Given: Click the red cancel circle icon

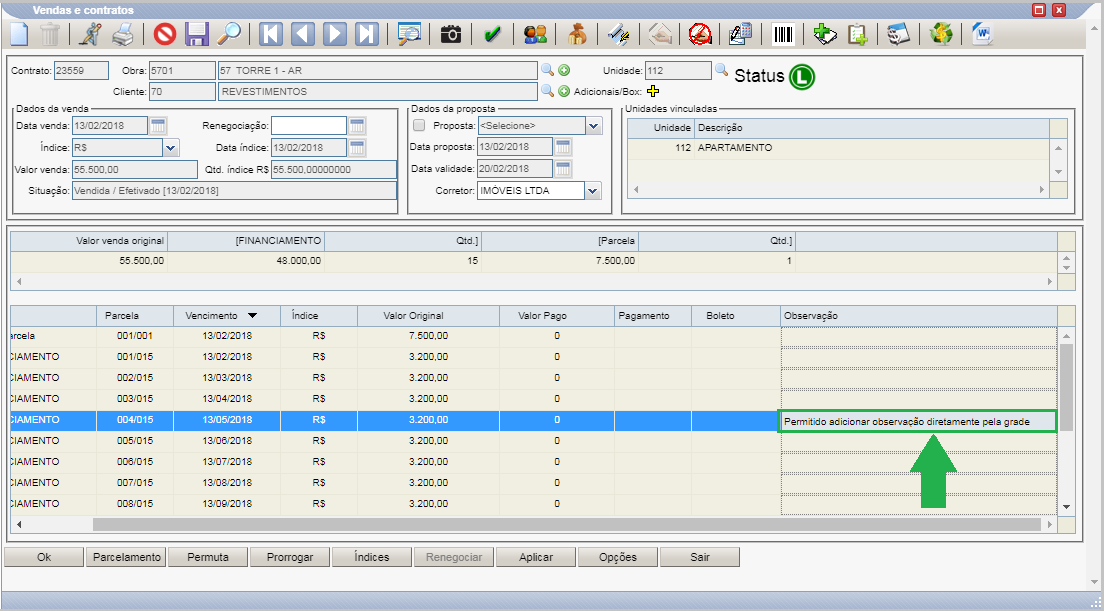Looking at the screenshot, I should (x=165, y=34).
